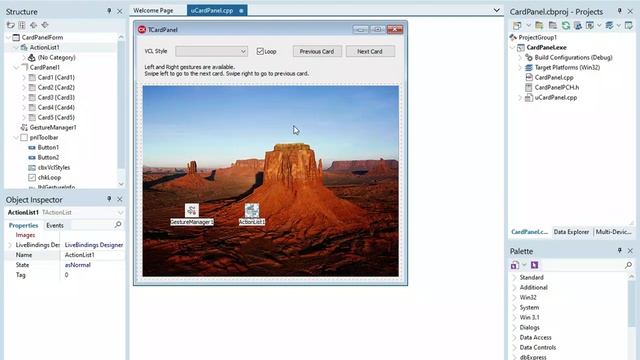Expand the Standard palette category
Screen dimensions: 640x360
pyautogui.click(x=514, y=278)
